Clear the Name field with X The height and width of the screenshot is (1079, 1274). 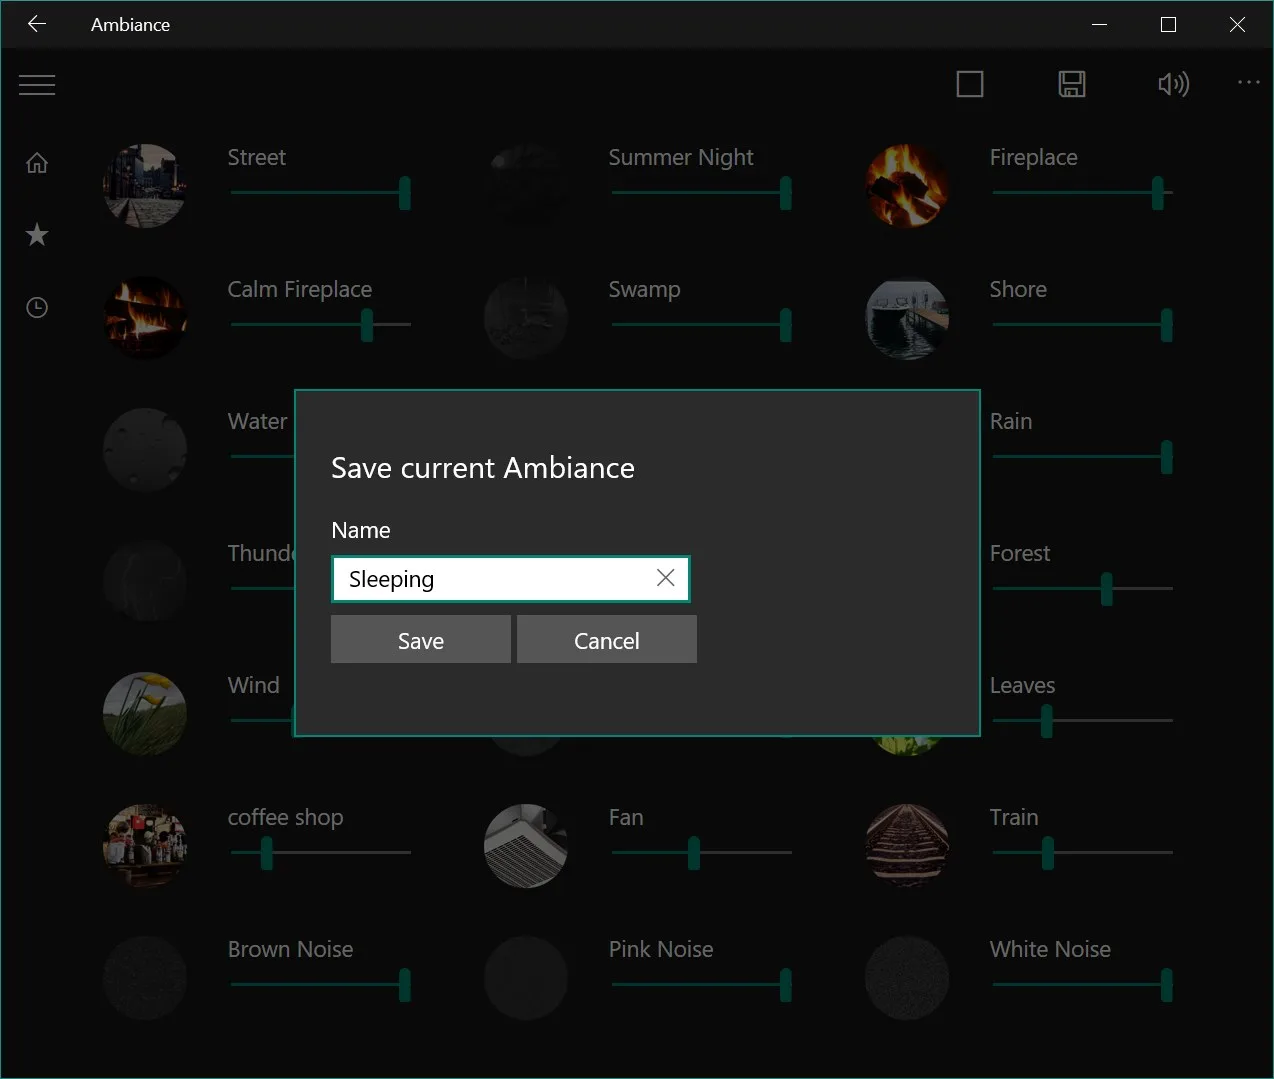tap(665, 578)
